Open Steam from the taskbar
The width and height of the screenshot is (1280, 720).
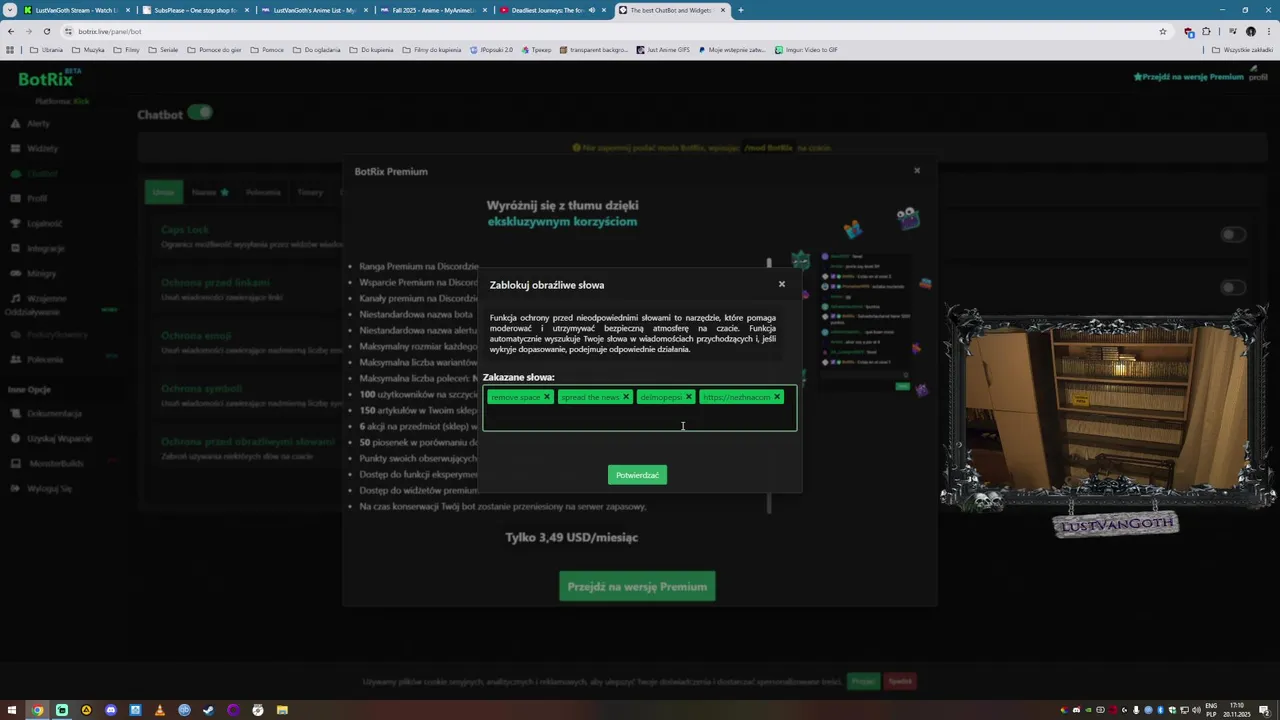tap(208, 710)
